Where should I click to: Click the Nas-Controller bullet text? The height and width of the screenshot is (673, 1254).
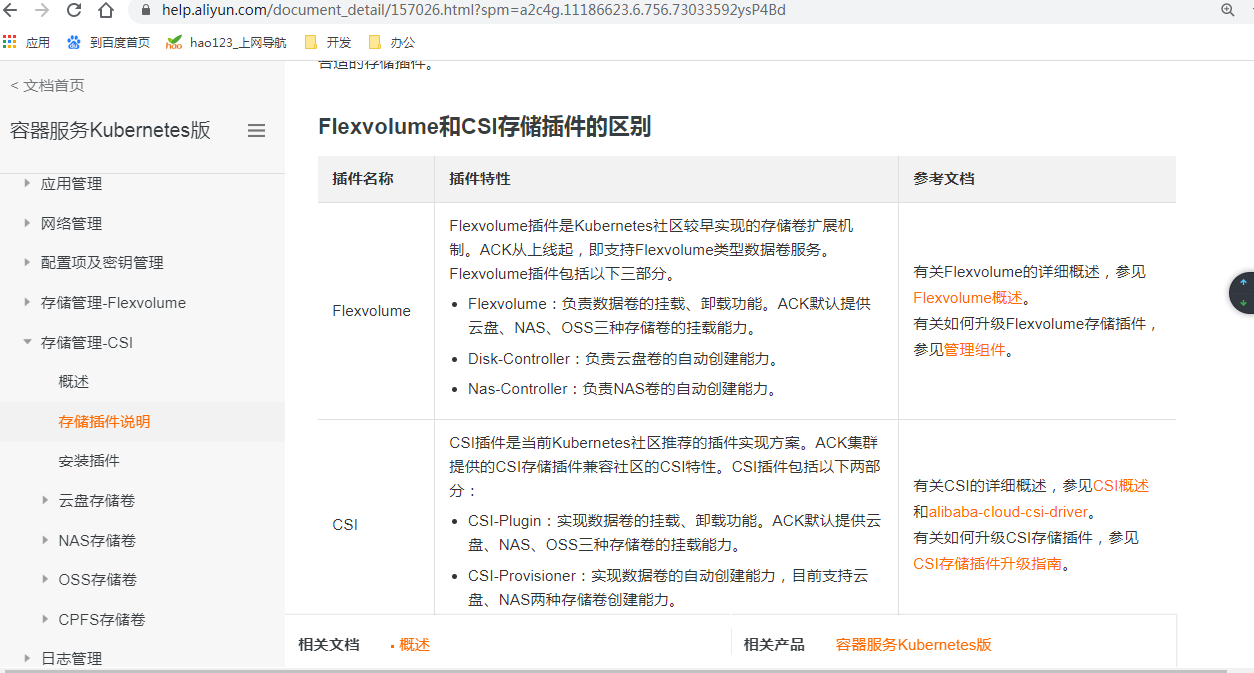623,388
